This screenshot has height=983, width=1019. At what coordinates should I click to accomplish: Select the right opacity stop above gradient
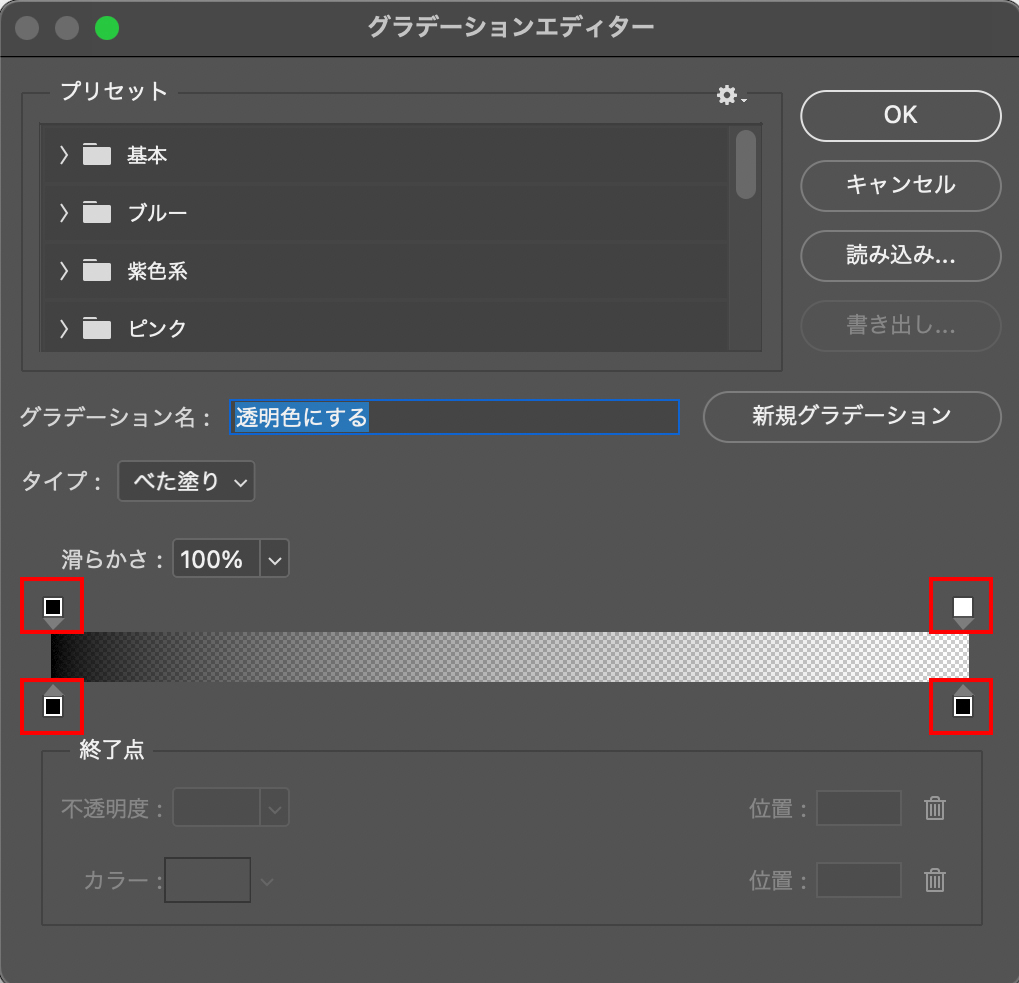coord(962,607)
